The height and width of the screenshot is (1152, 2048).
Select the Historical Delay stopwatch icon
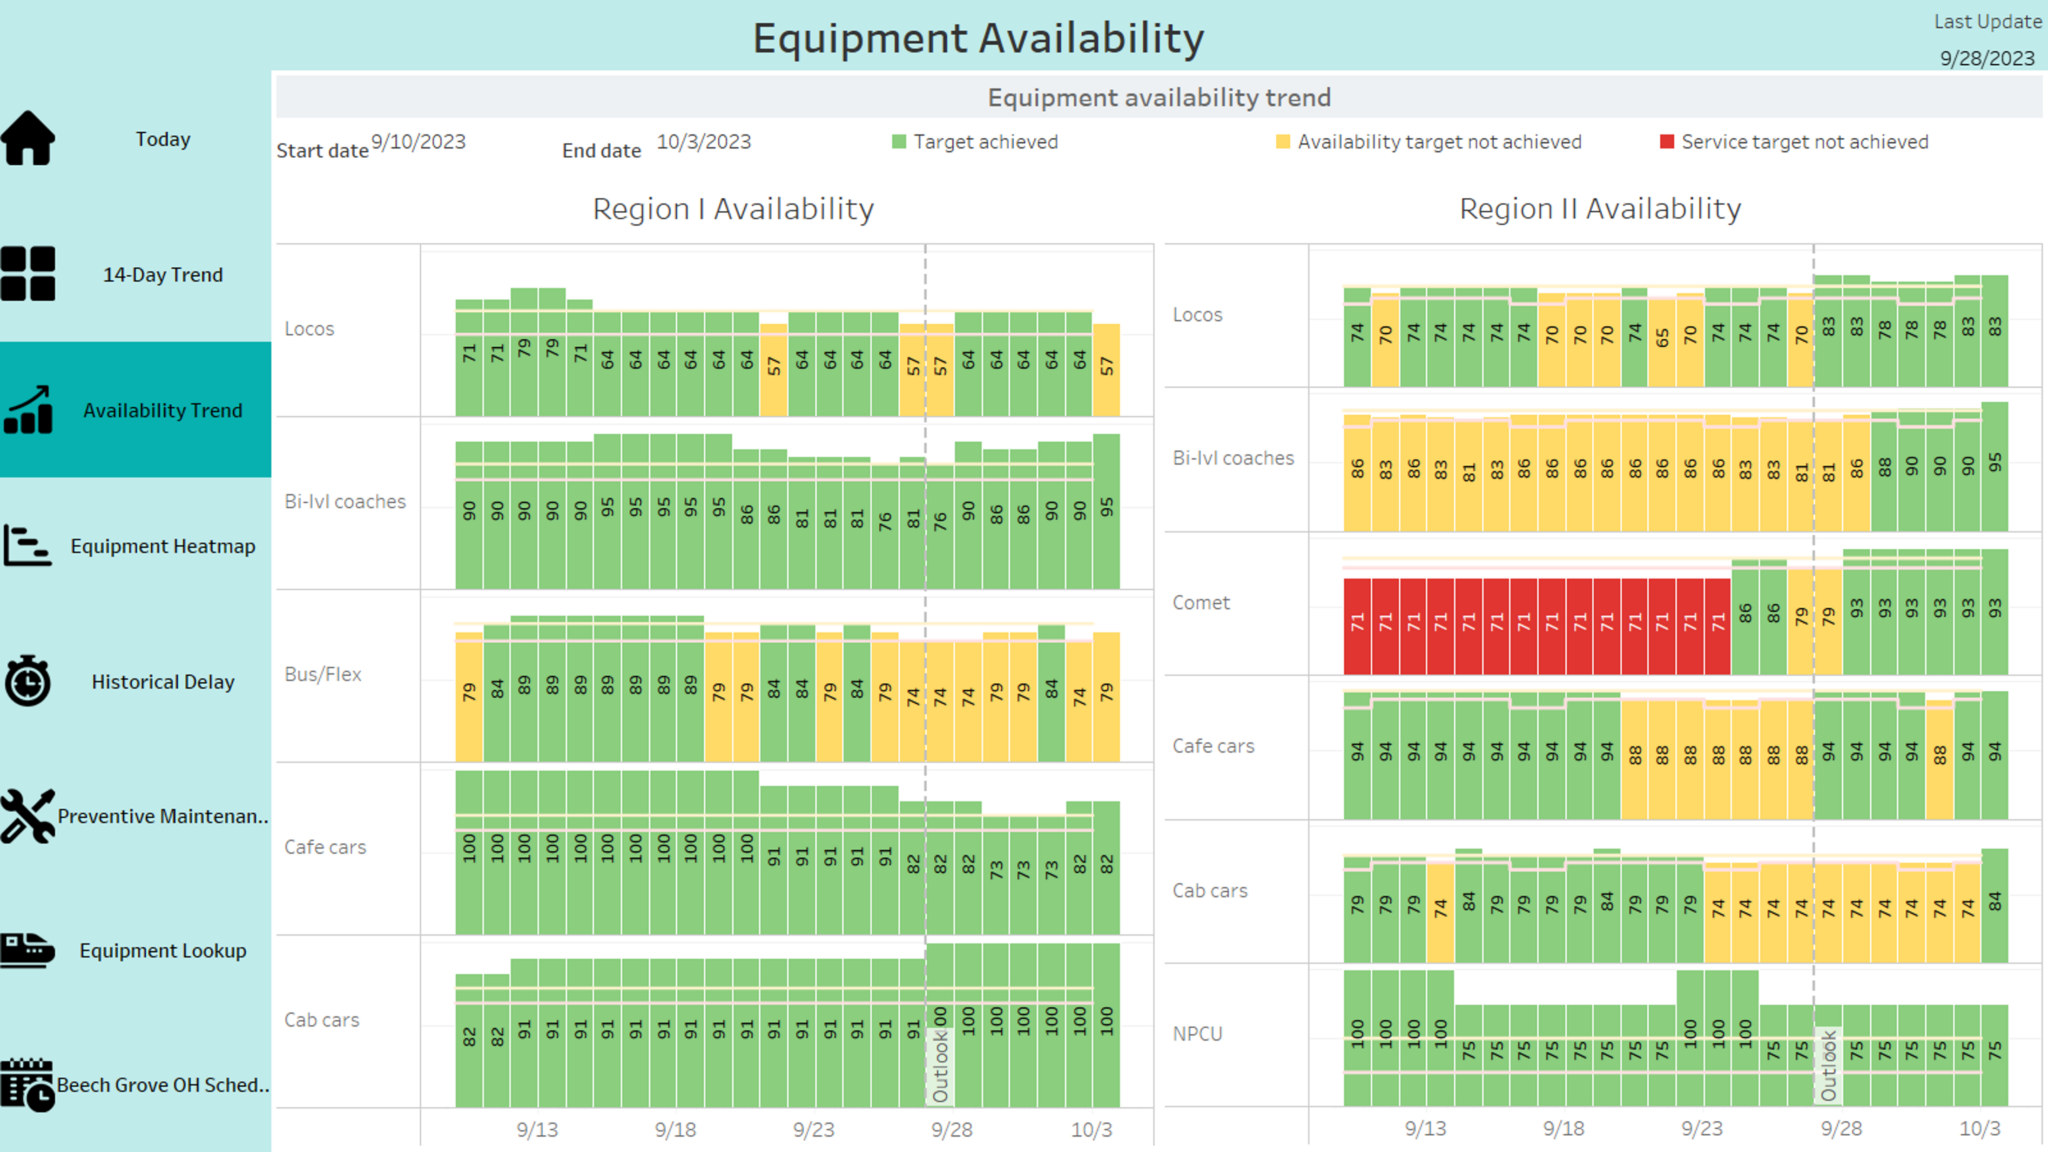tap(30, 681)
